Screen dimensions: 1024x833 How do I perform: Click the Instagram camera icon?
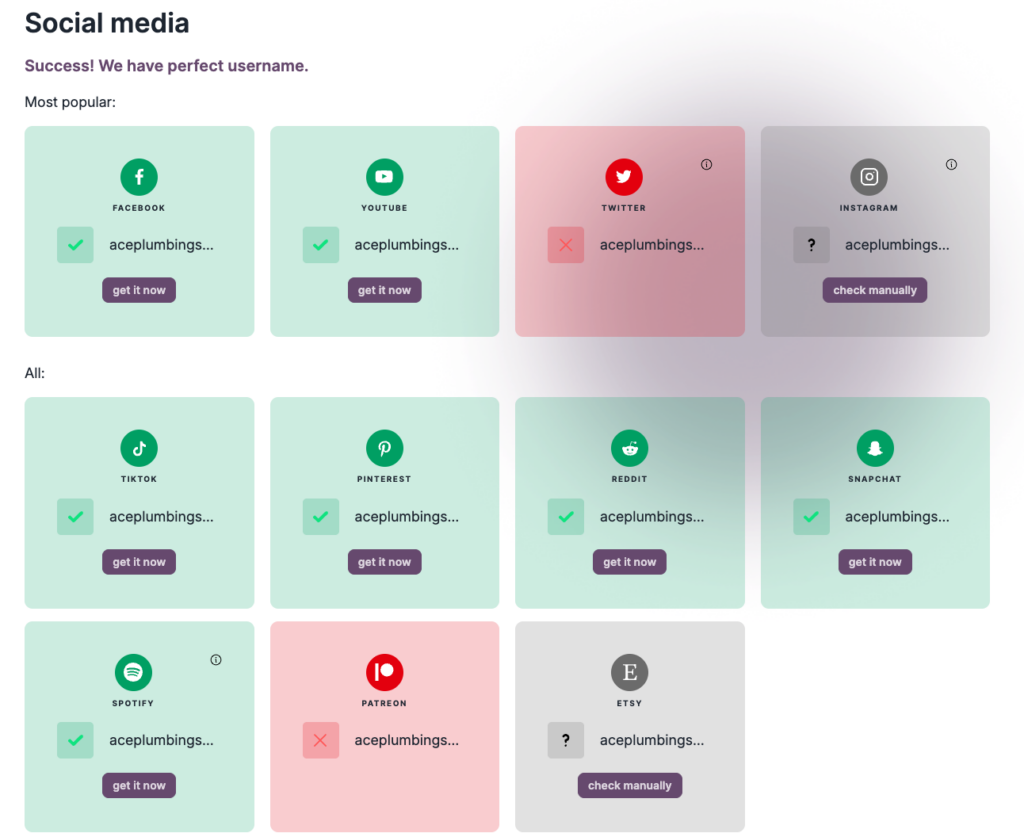[869, 177]
